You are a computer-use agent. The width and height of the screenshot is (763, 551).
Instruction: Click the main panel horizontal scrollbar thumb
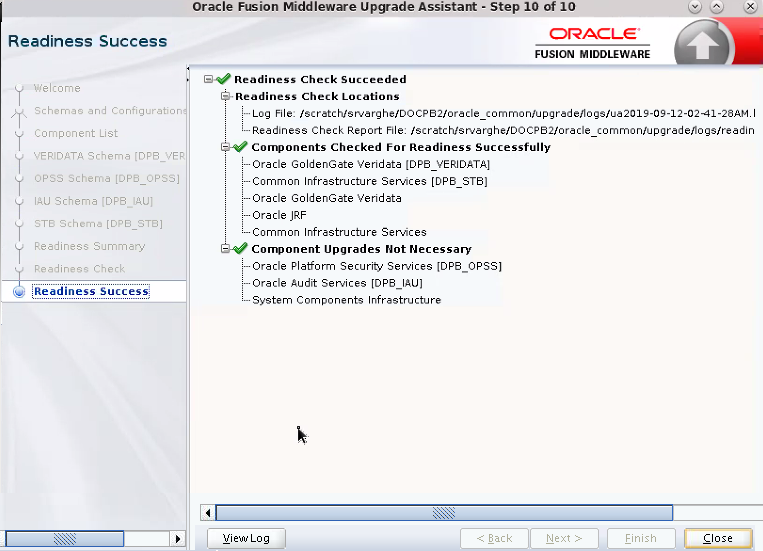tap(444, 513)
